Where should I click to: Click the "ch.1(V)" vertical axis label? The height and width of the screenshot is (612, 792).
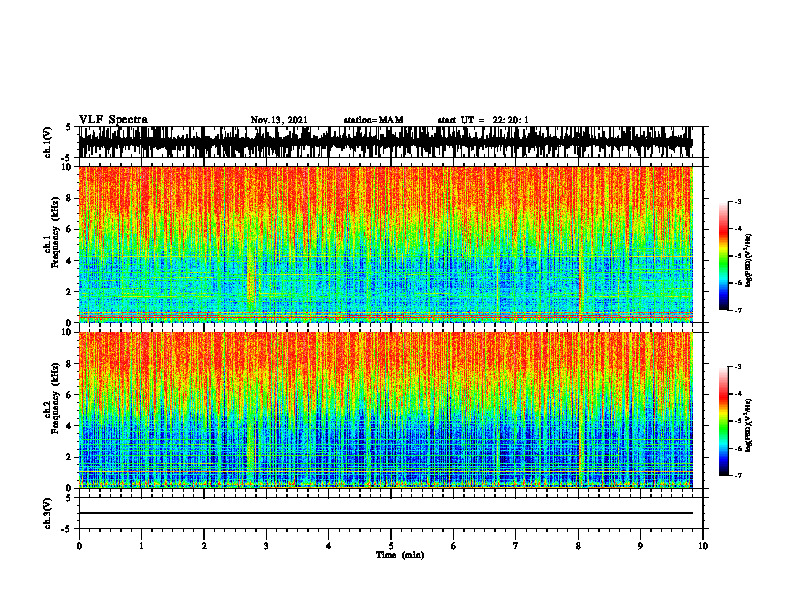tap(48, 142)
